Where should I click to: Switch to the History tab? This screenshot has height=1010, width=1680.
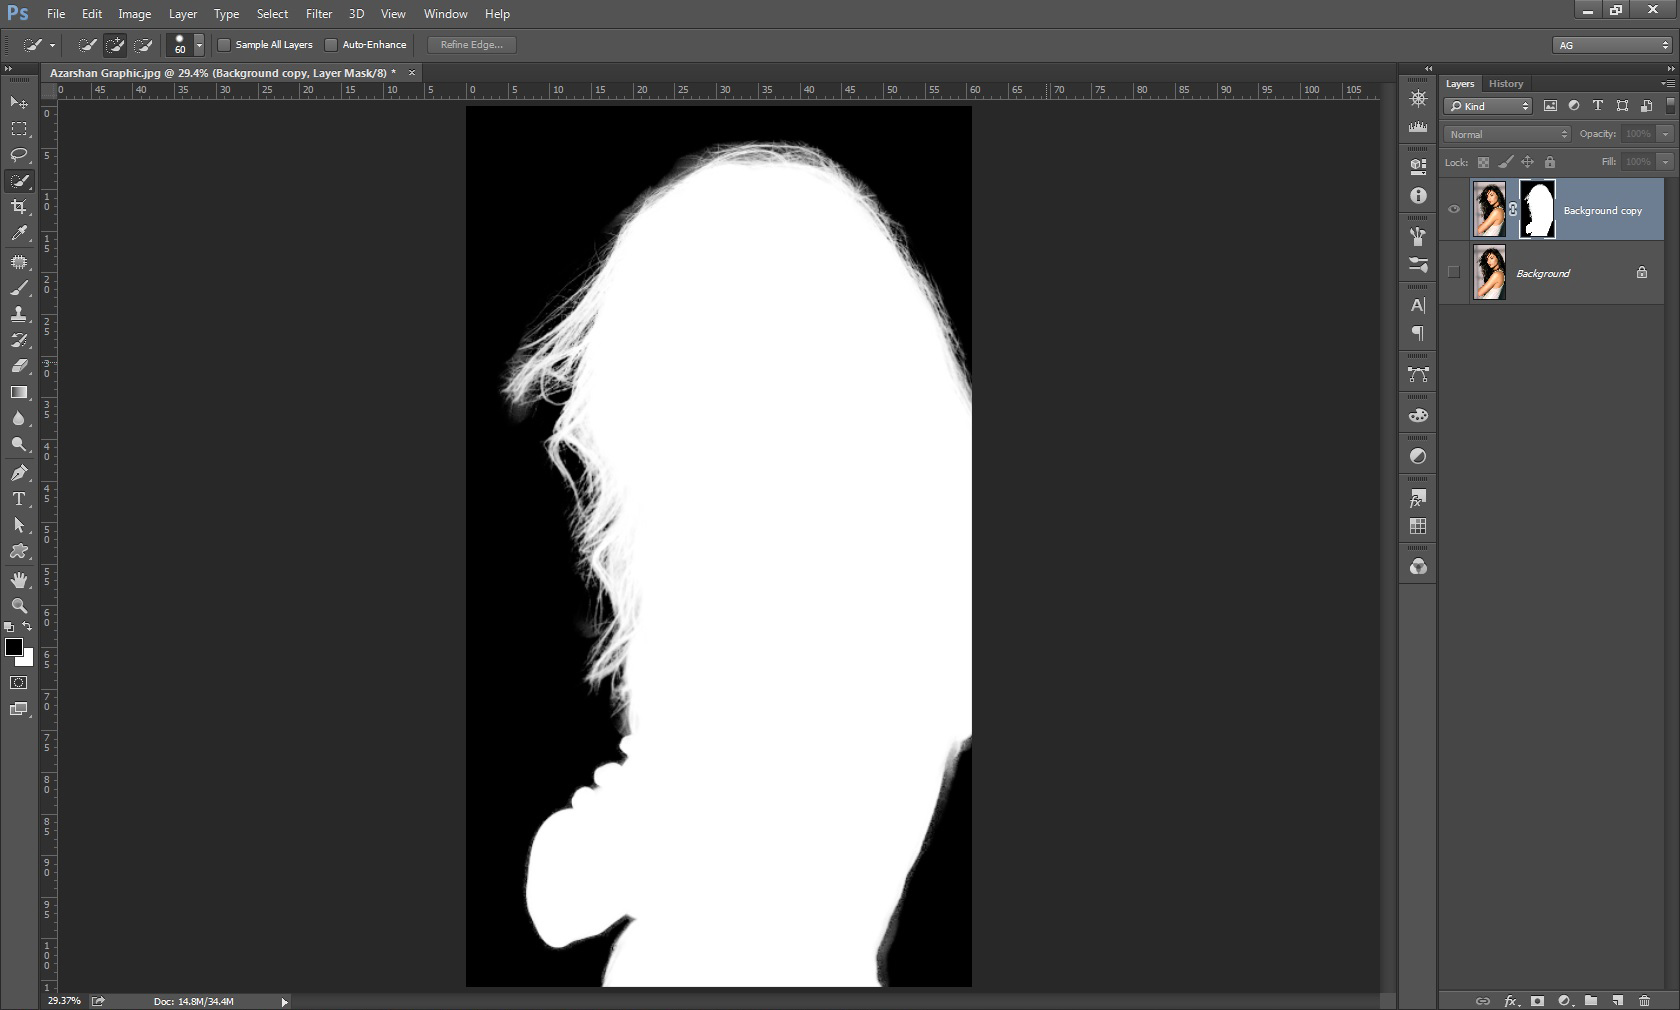[x=1505, y=84]
